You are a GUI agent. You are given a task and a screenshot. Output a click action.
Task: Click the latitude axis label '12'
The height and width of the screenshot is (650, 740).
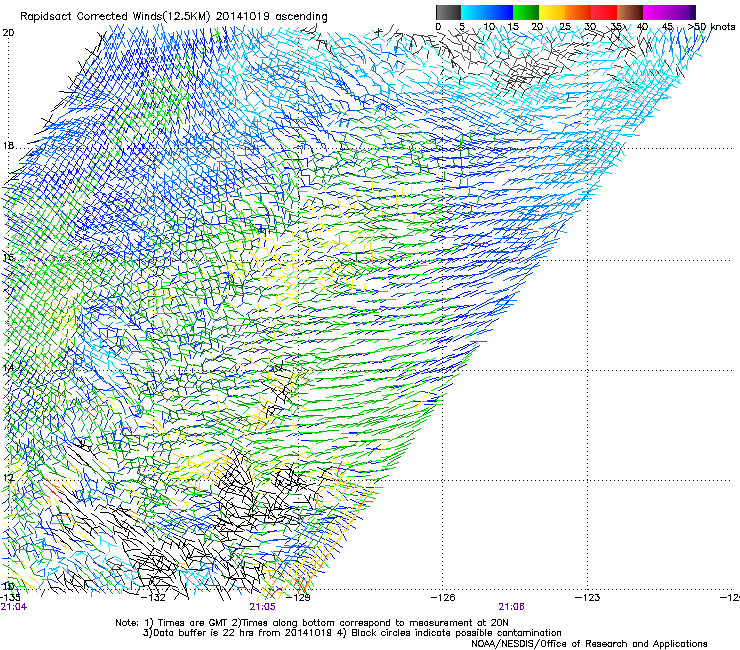(x=8, y=478)
